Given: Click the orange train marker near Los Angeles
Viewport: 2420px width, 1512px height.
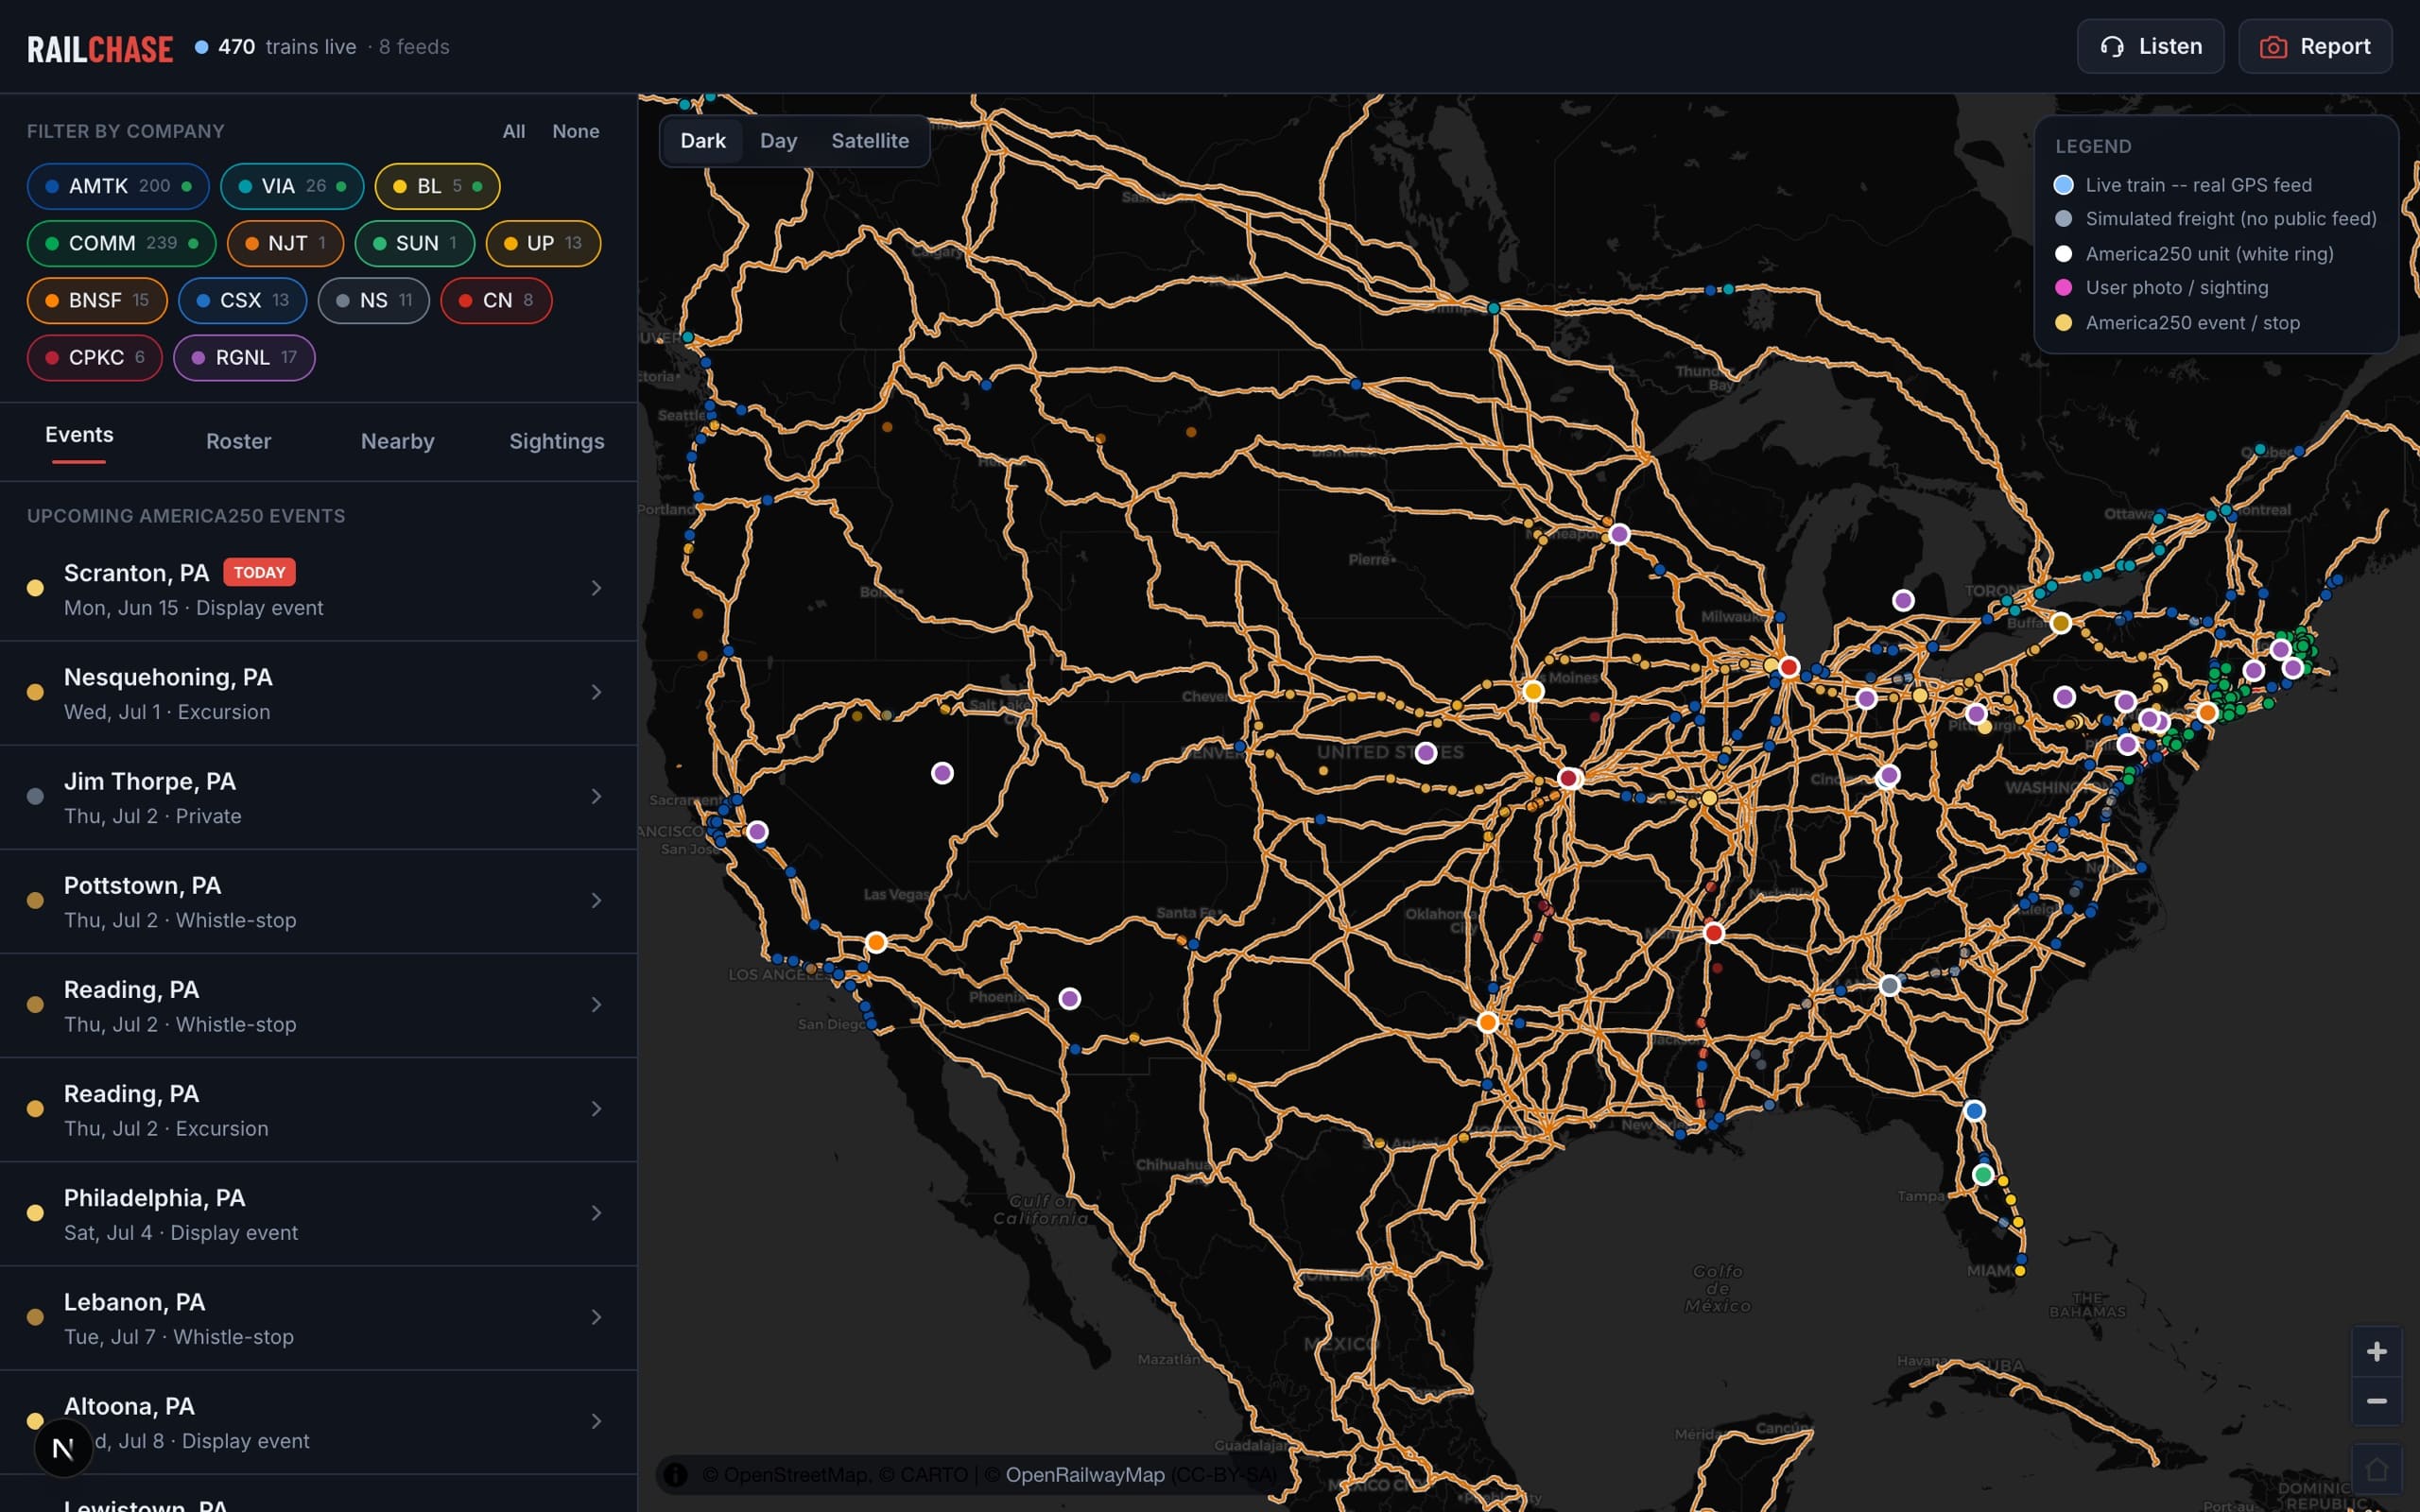Looking at the screenshot, I should pyautogui.click(x=876, y=942).
